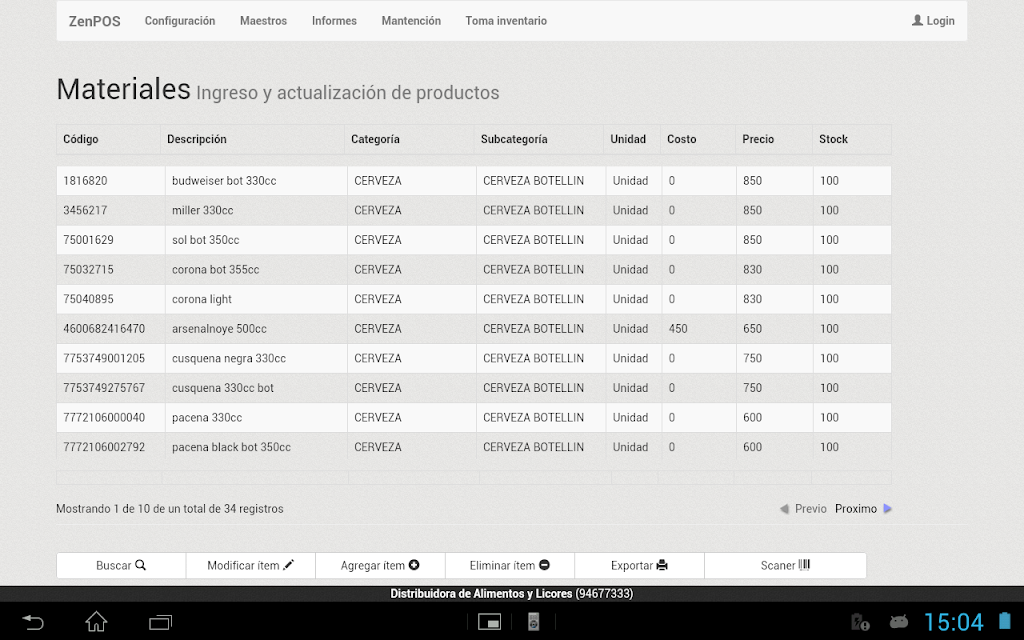Click the ZenPOS brand link
Screen dimensions: 1024x640
pyautogui.click(x=95, y=21)
